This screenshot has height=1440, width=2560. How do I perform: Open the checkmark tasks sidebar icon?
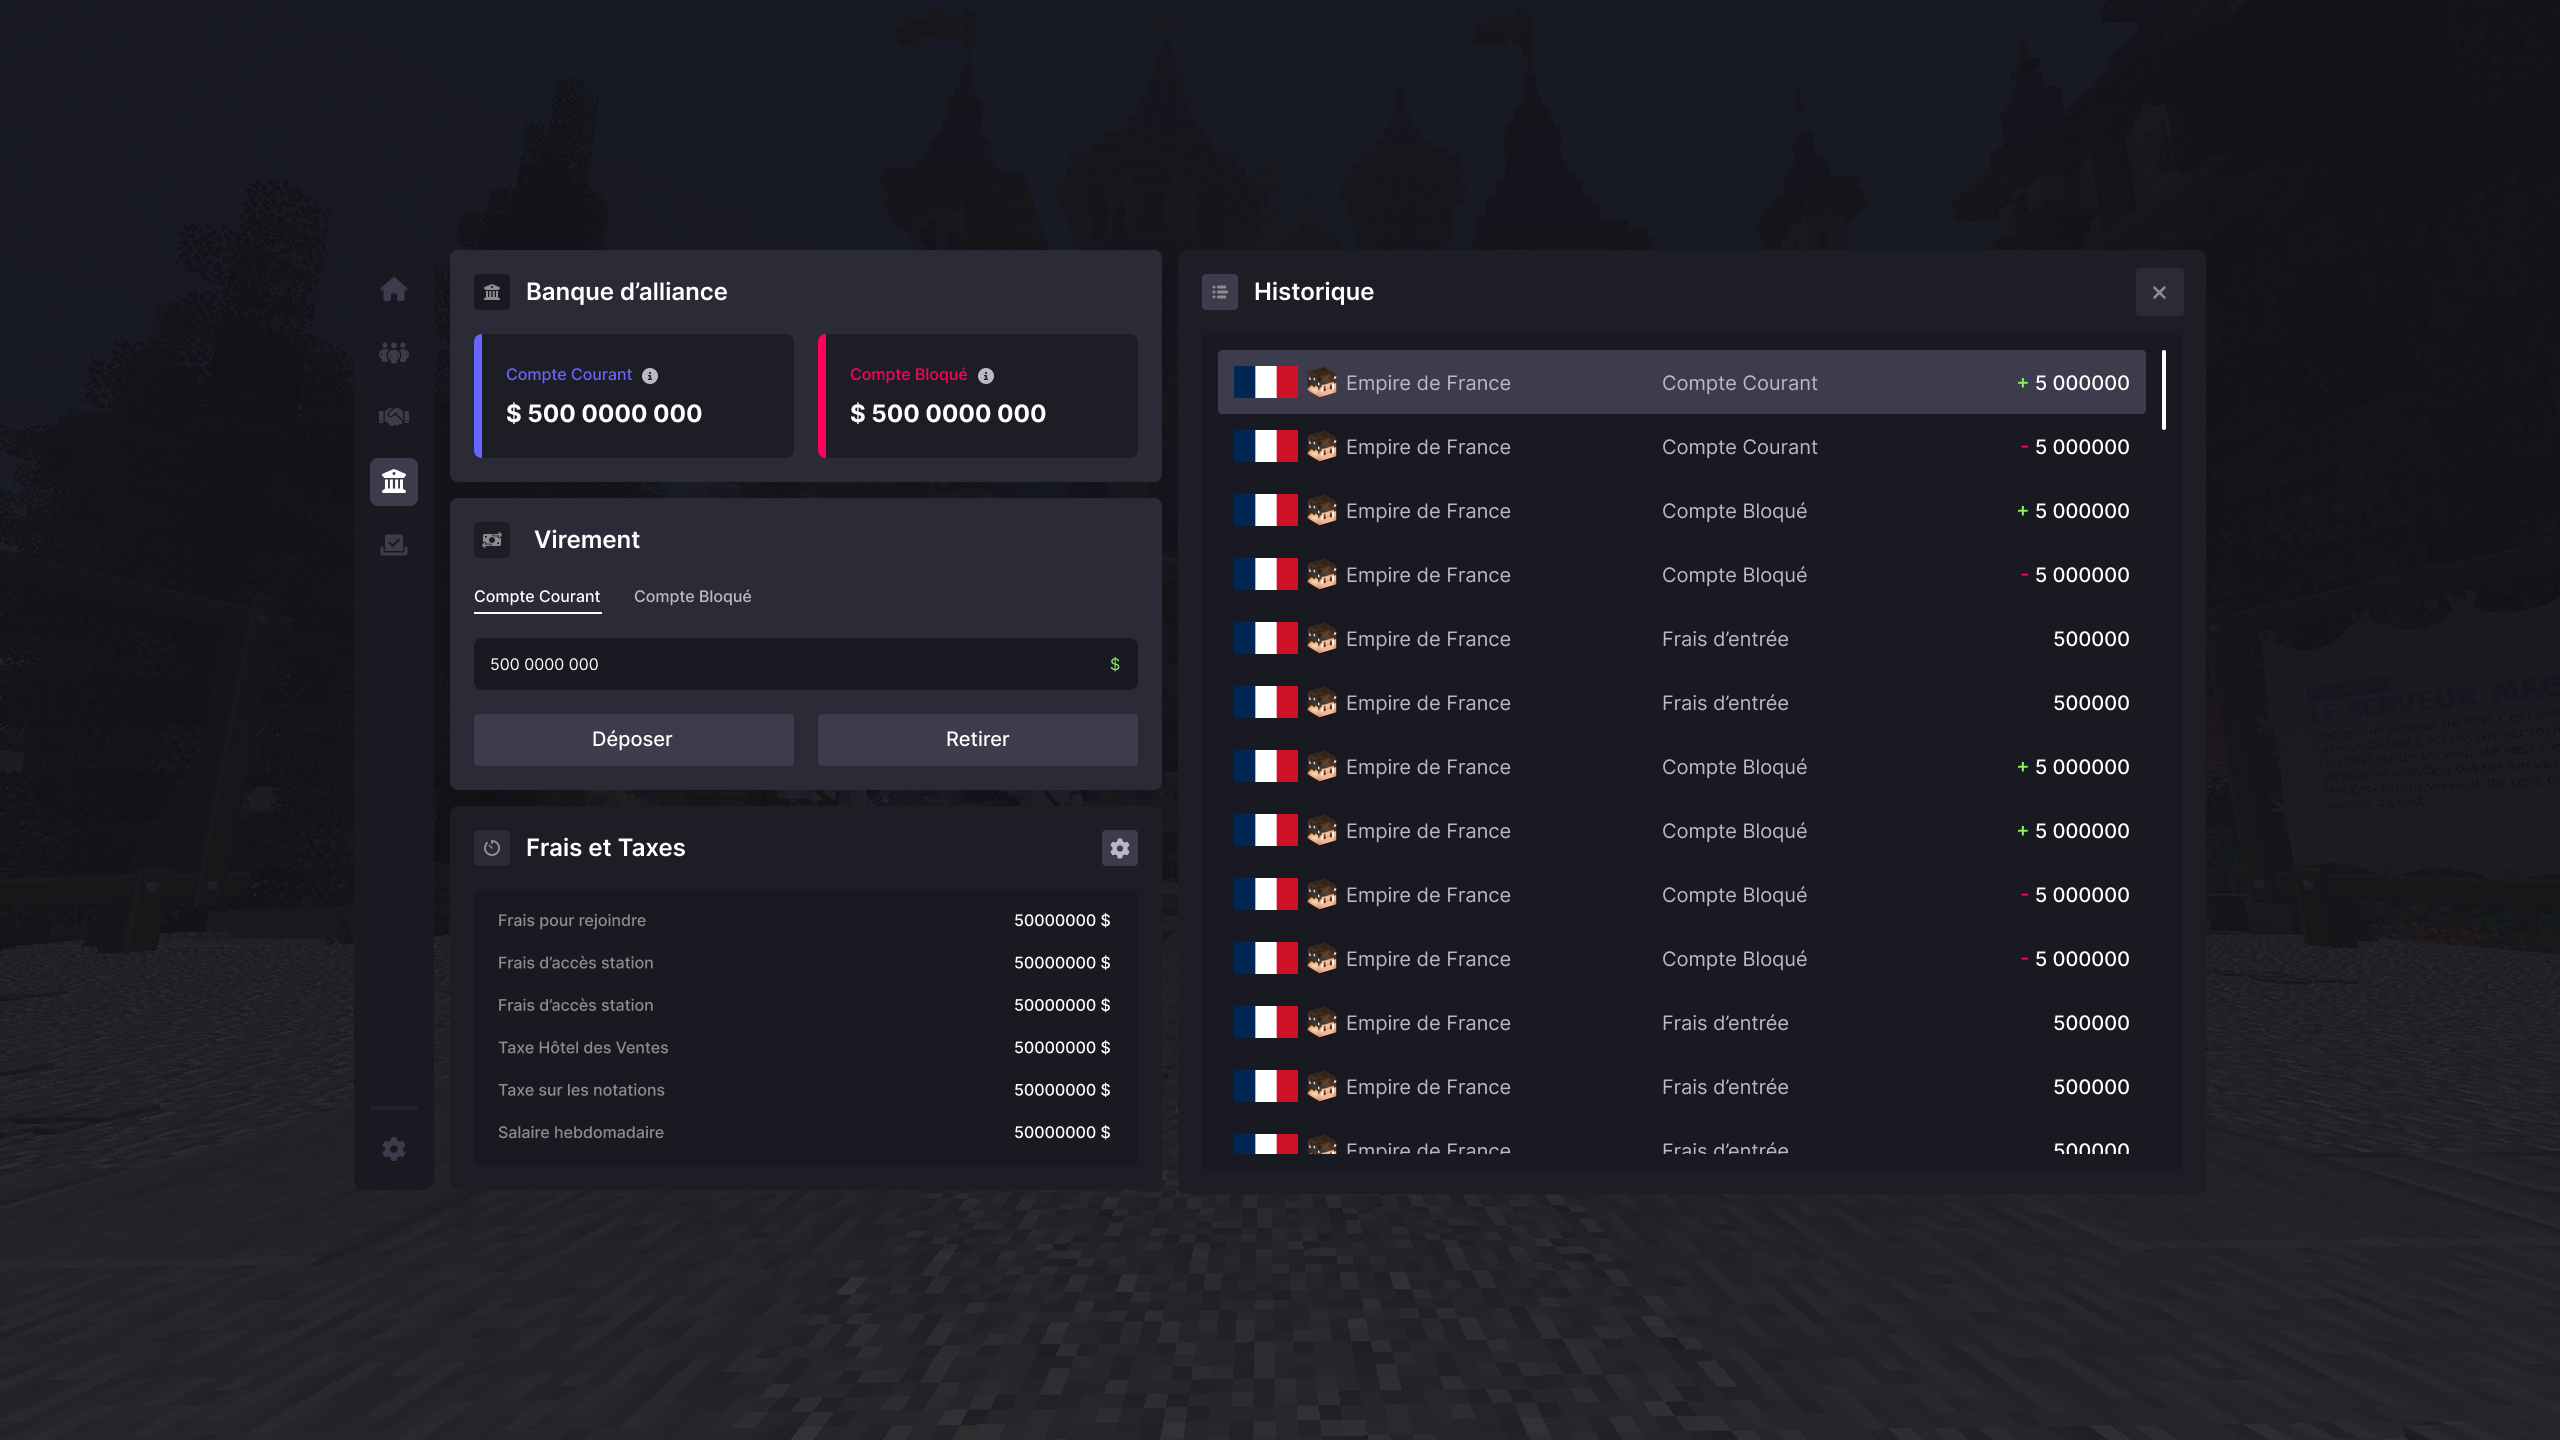pyautogui.click(x=393, y=545)
